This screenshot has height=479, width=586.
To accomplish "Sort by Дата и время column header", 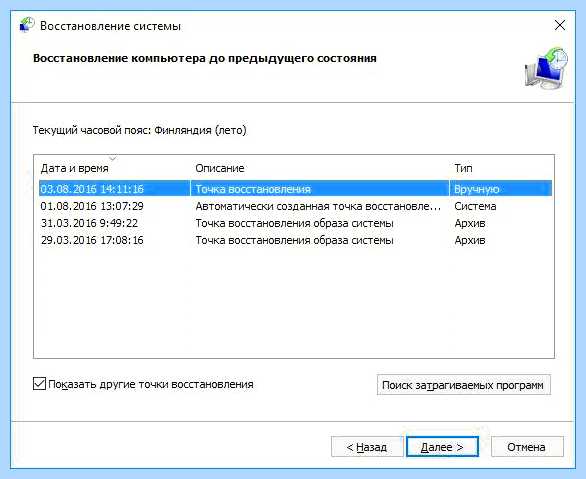I will pos(74,169).
